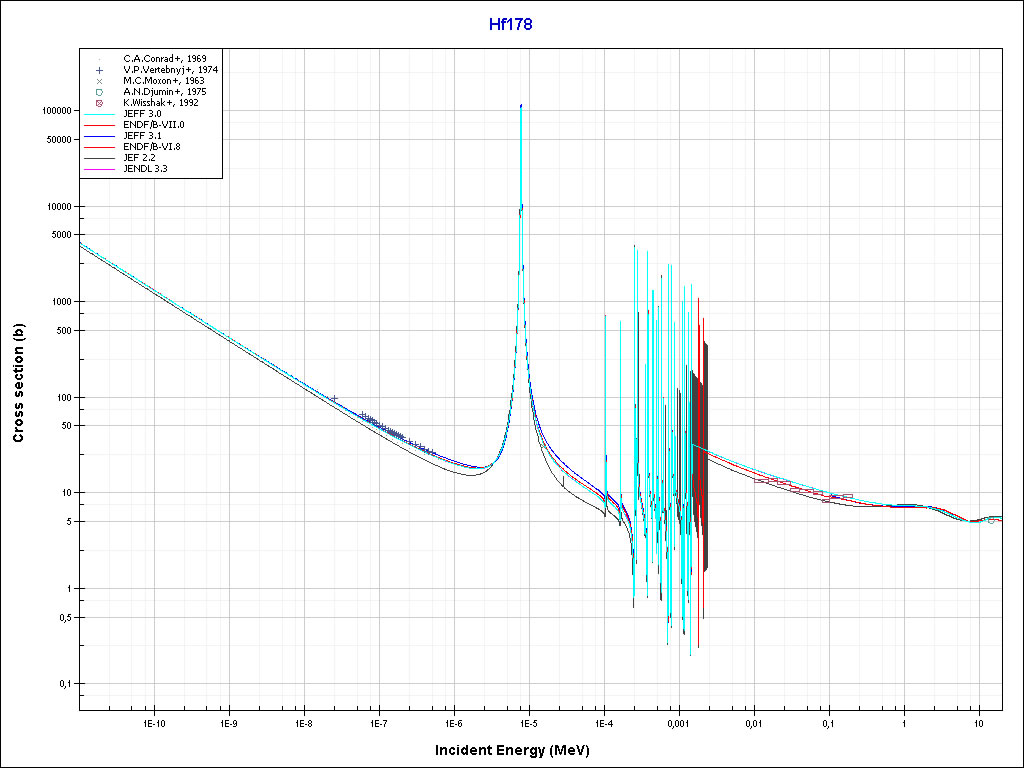
Task: Click the 1E-5 tick label on x-axis
Action: pos(528,722)
